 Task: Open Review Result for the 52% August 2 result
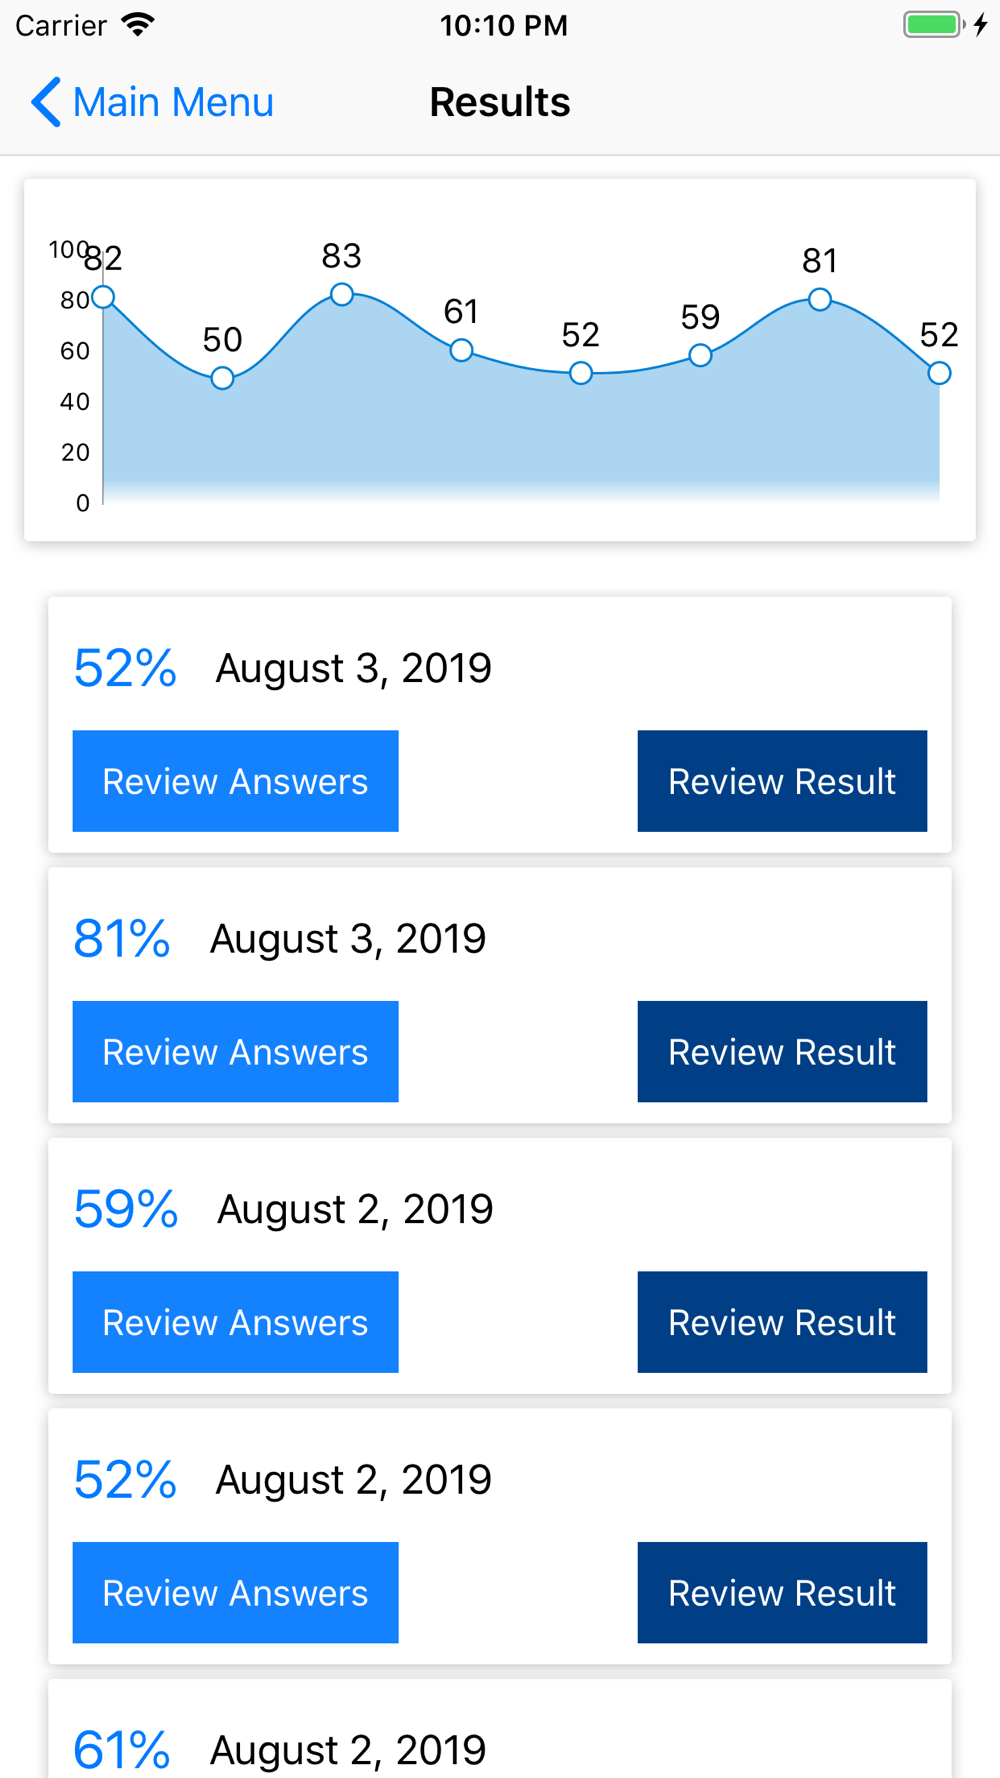click(x=782, y=1593)
